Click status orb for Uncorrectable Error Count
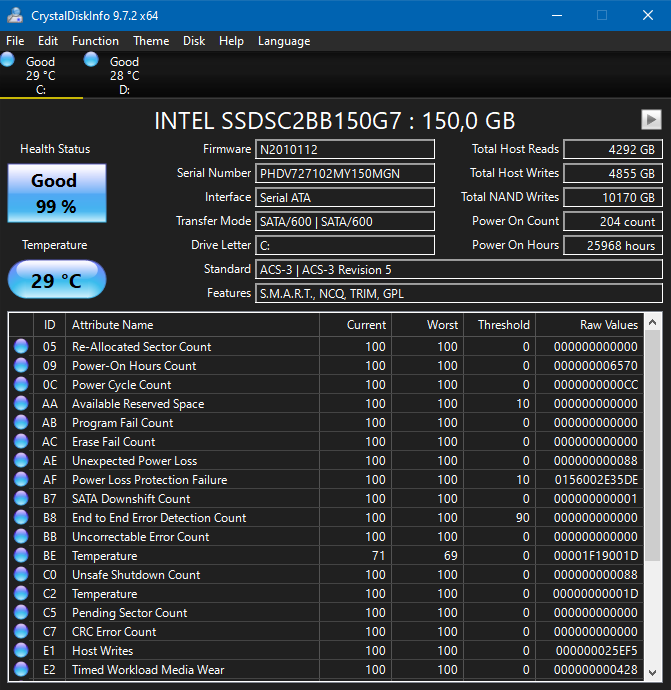This screenshot has width=671, height=690. (x=21, y=536)
